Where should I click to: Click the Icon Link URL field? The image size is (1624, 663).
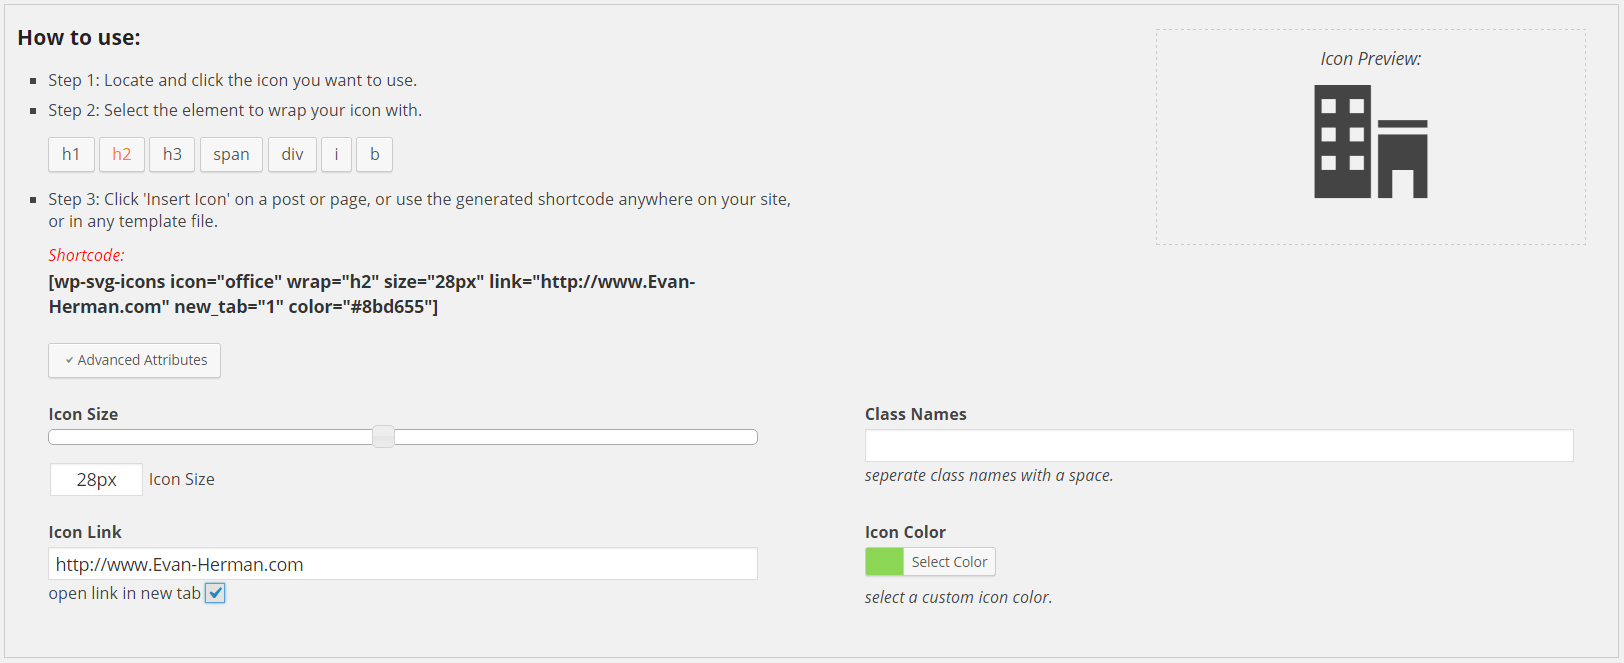tap(402, 563)
